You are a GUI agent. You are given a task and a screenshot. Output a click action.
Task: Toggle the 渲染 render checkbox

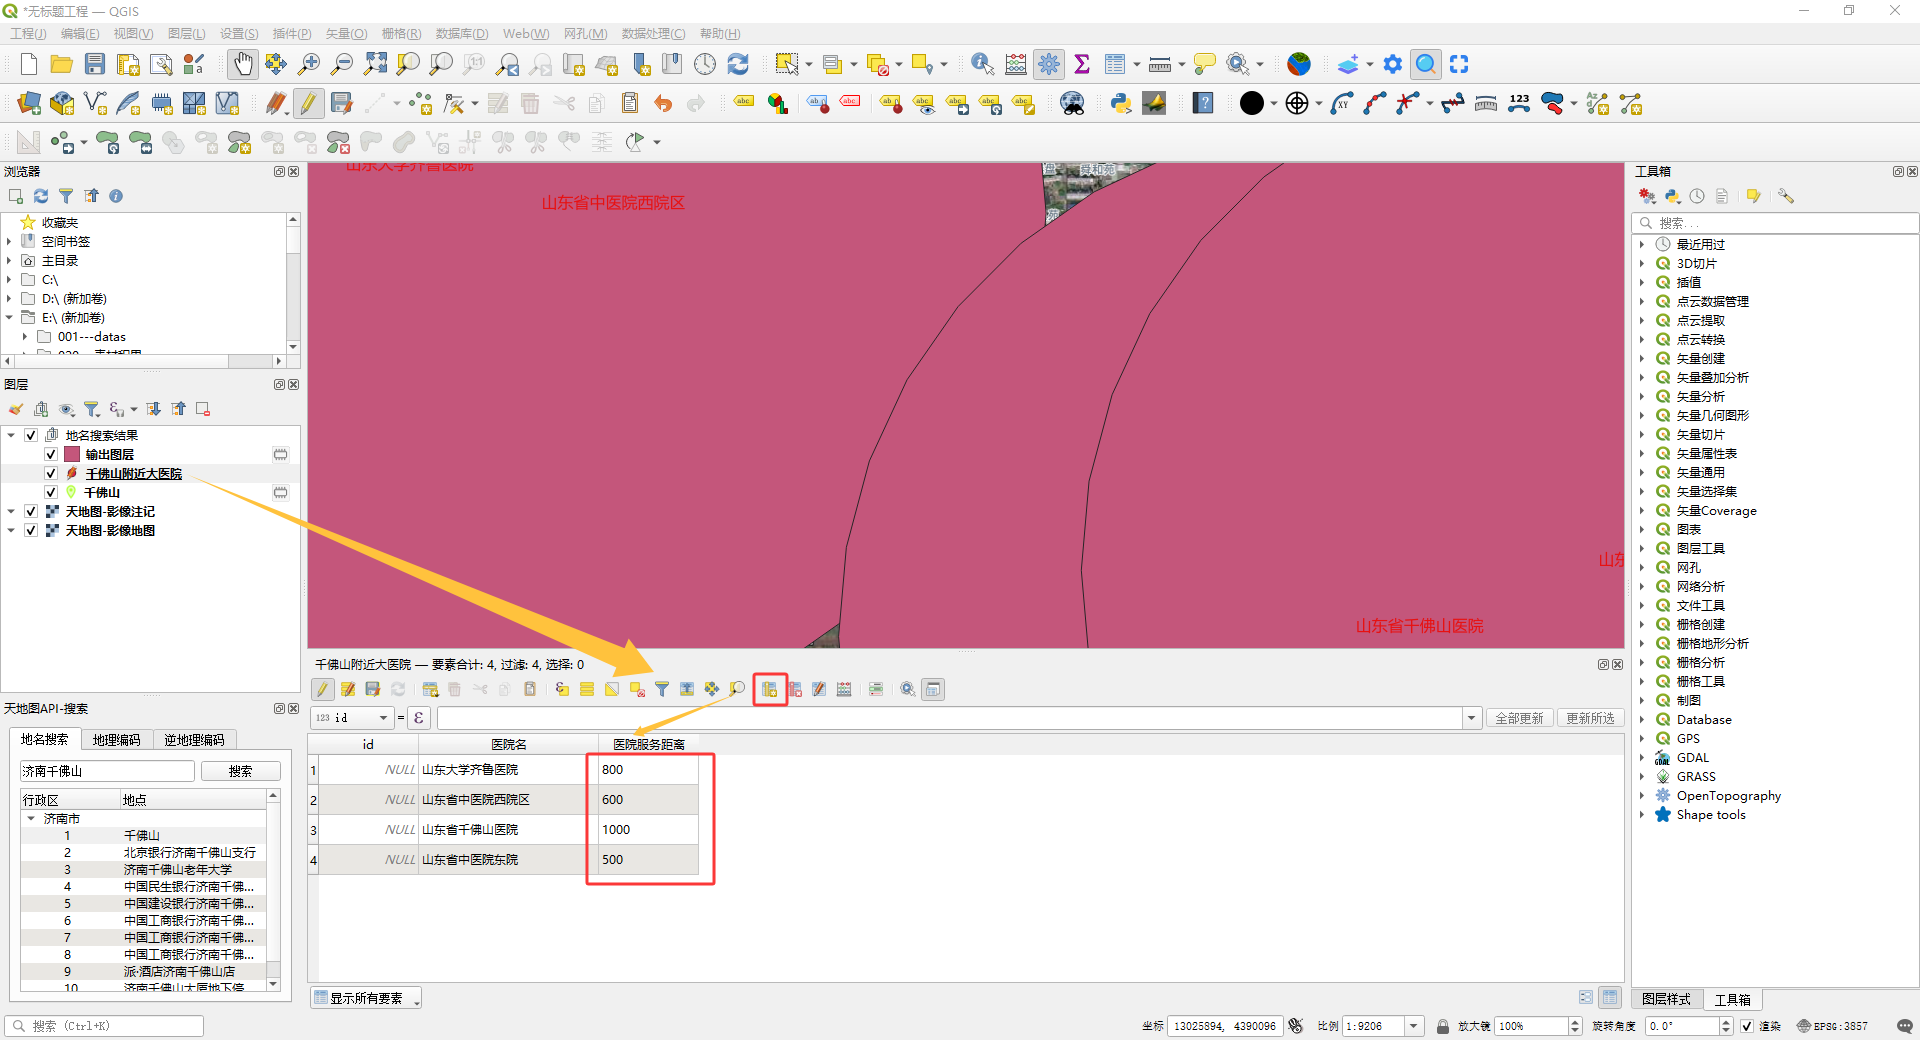(x=1747, y=1026)
